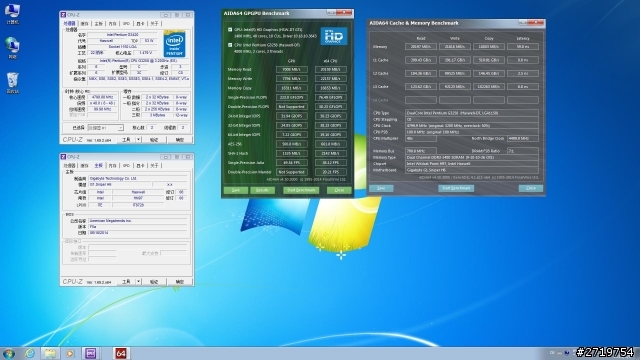Click 确定 button in the CPU-Z processor window
The height and width of the screenshot is (360, 640).
[x=180, y=140]
